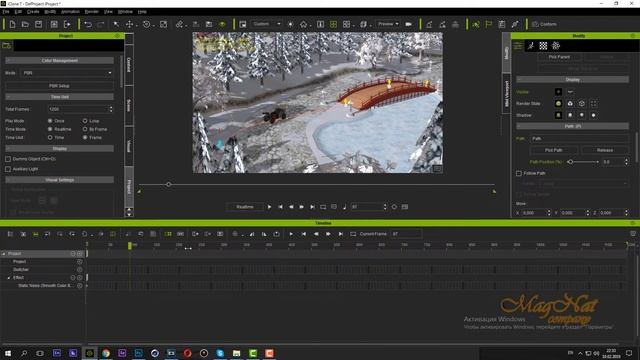
Task: Open the Window menu
Action: [x=125, y=12]
